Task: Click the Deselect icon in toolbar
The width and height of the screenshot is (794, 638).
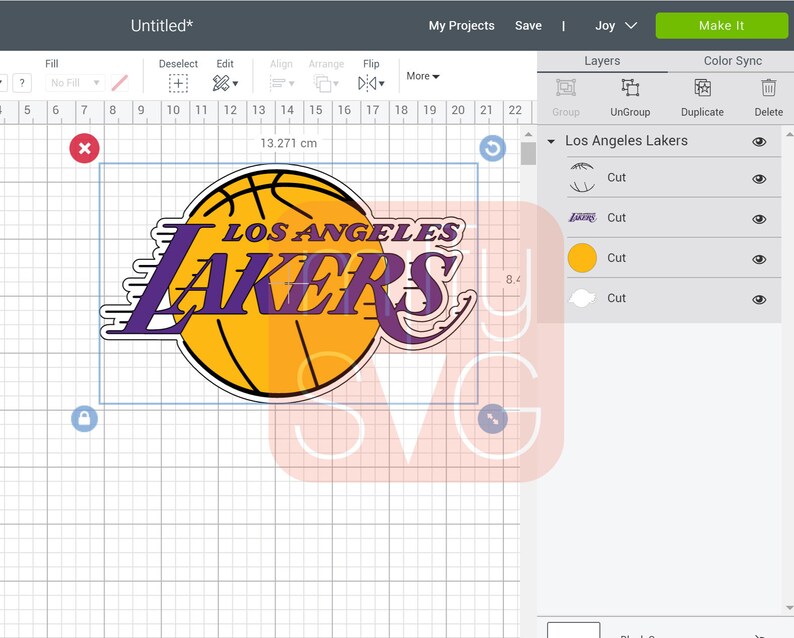Action: pos(178,83)
